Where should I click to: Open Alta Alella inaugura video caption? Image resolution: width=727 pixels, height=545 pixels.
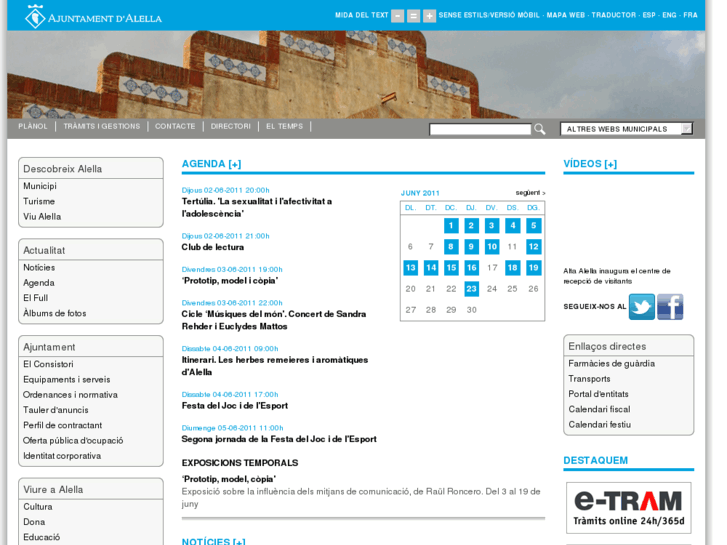[617, 276]
